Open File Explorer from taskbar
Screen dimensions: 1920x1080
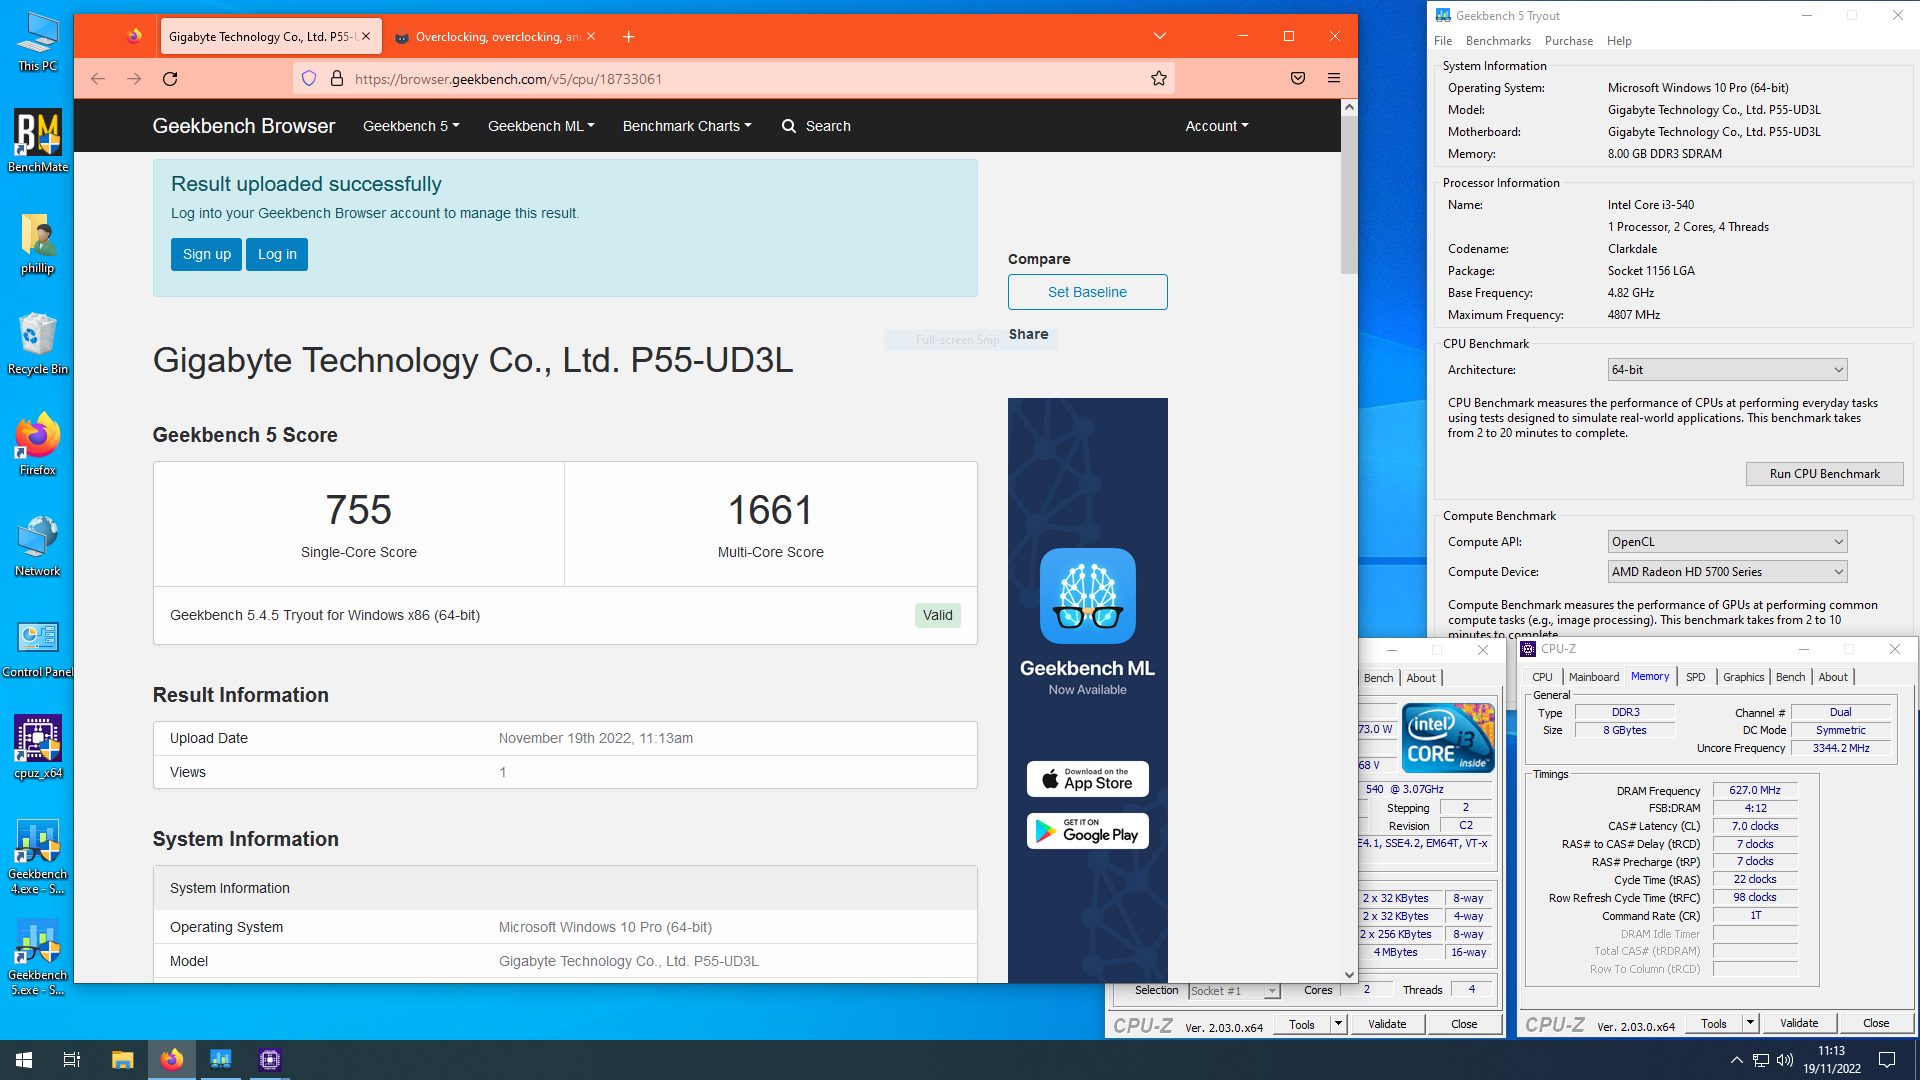pos(122,1060)
